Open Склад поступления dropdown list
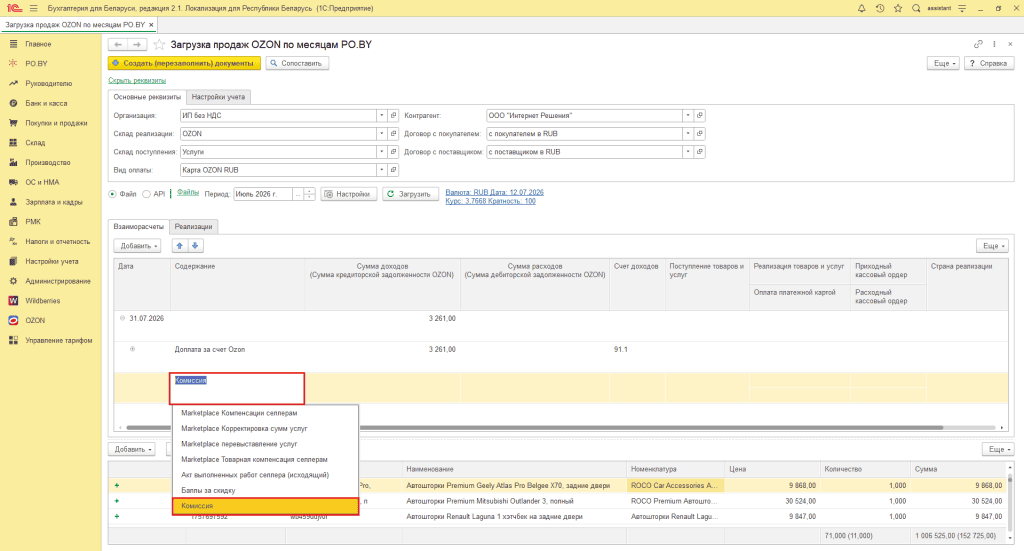1024x551 pixels. (x=381, y=151)
